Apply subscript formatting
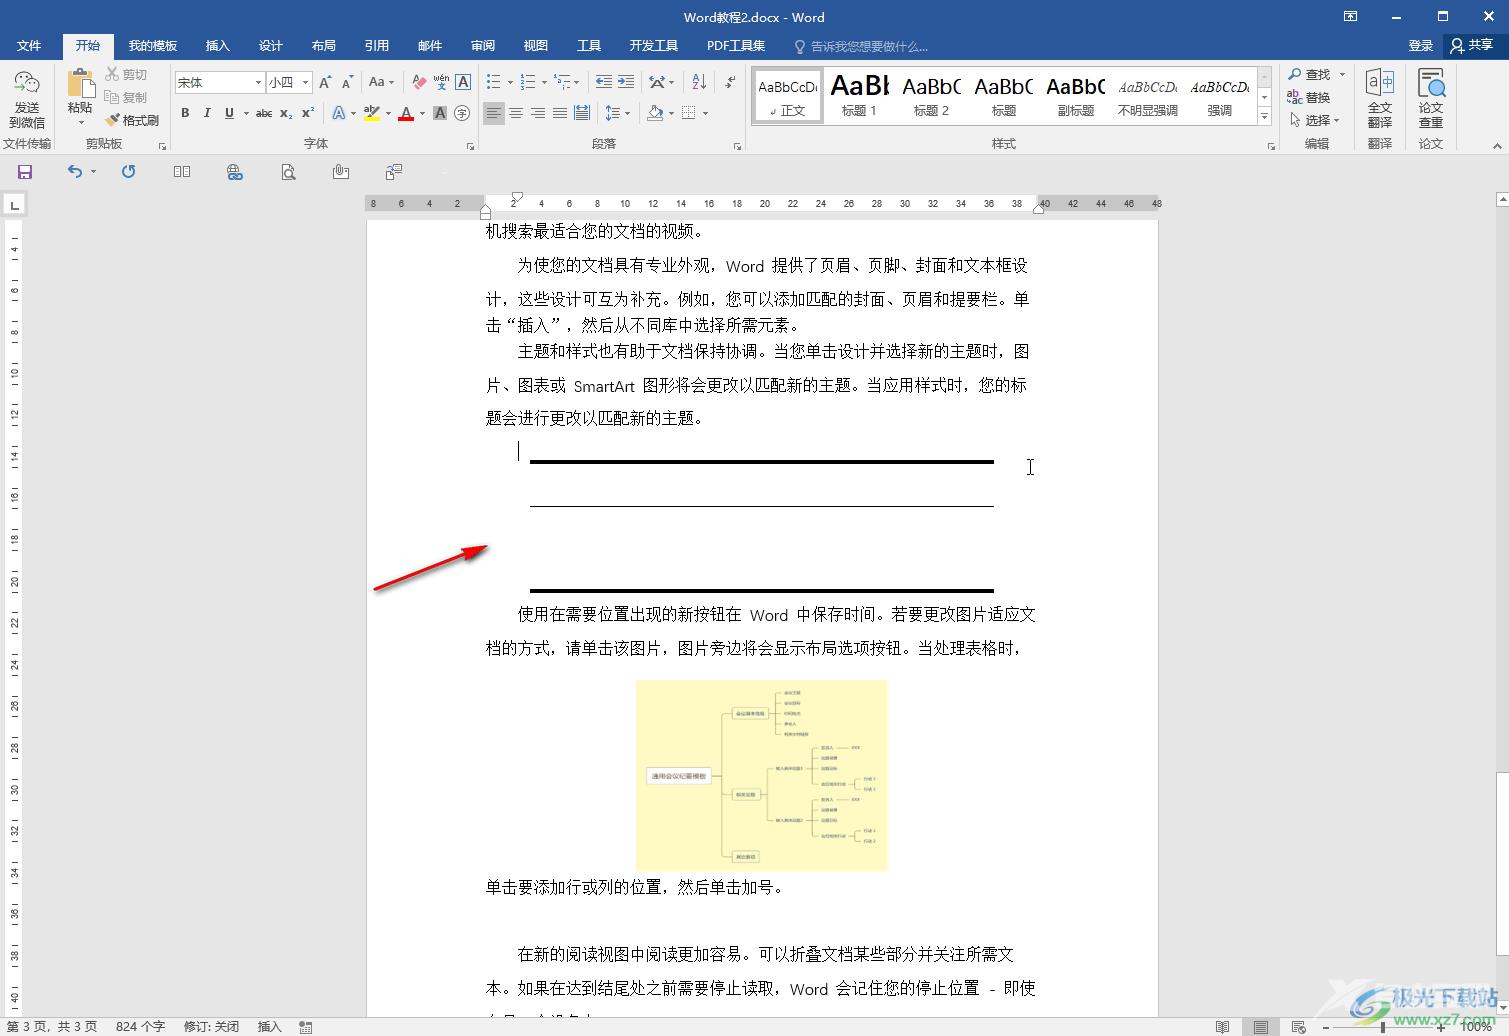 pos(286,113)
